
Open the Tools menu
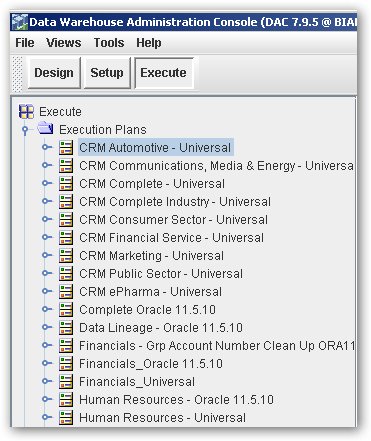pos(109,43)
